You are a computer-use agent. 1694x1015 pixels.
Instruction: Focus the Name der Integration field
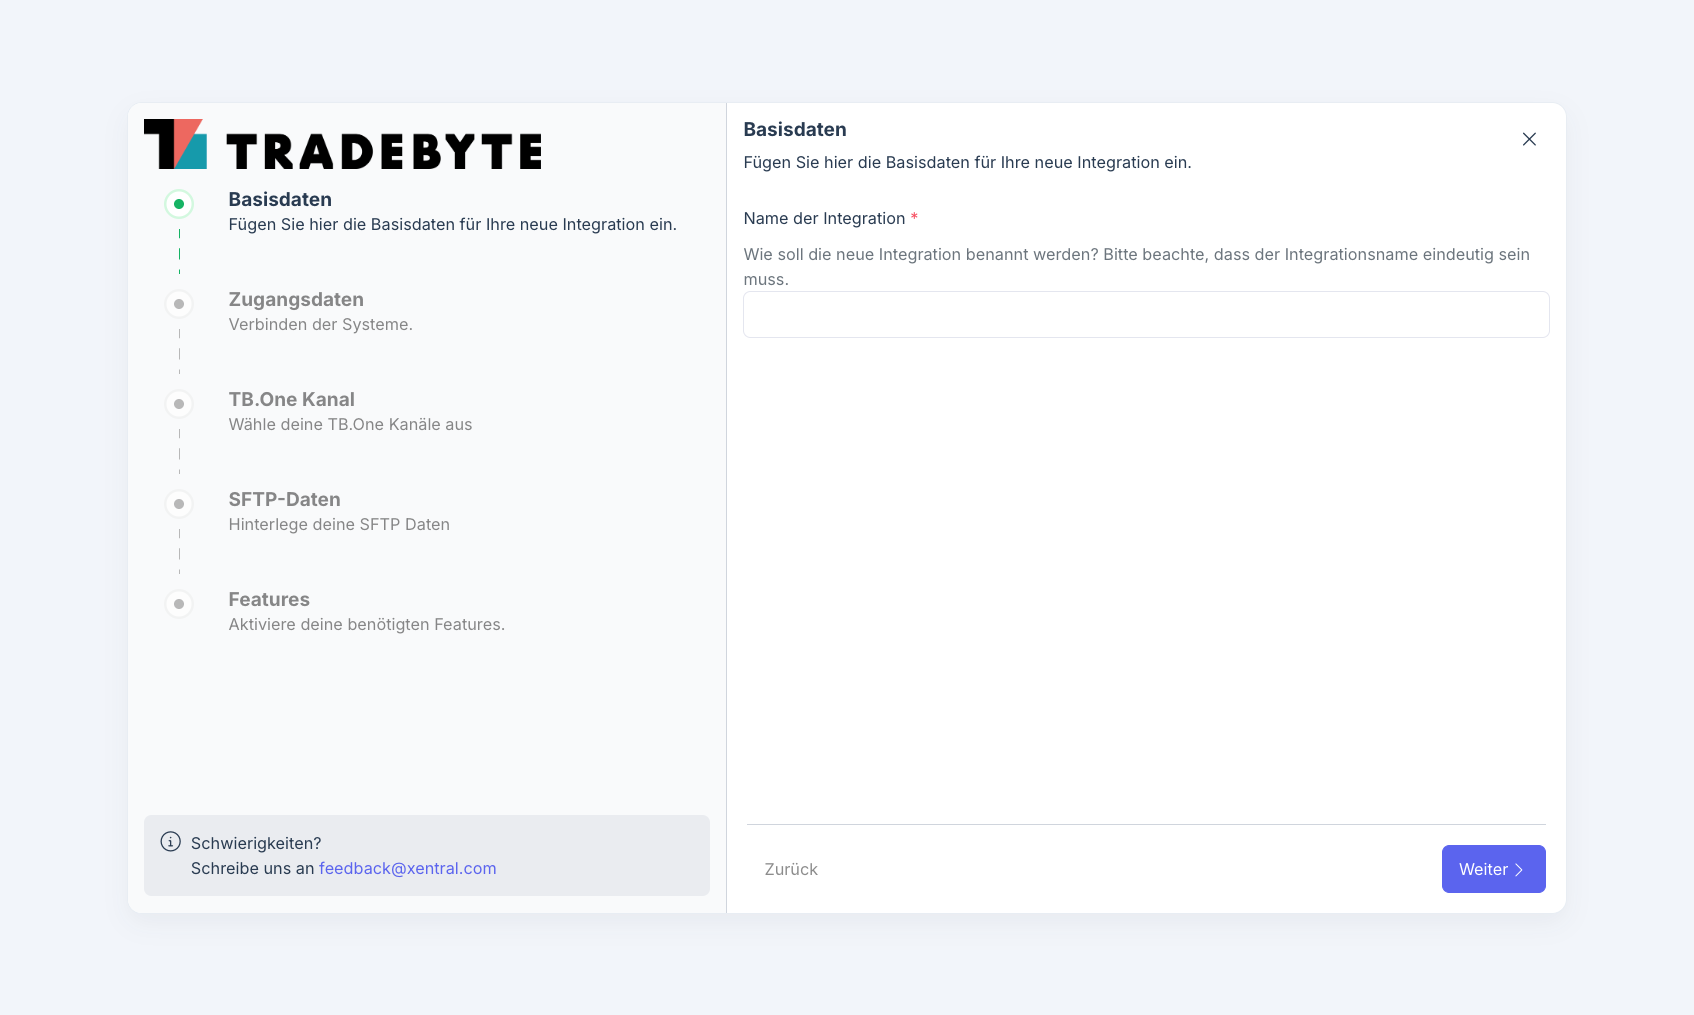coord(1146,315)
